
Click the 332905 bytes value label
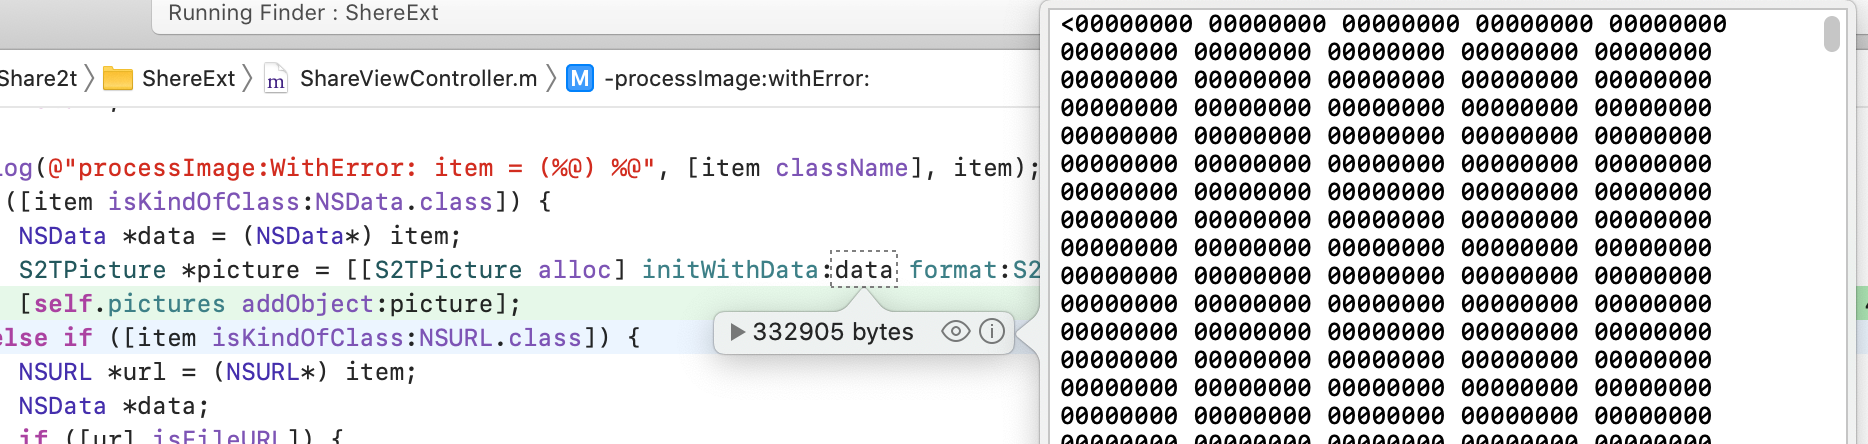coord(832,332)
